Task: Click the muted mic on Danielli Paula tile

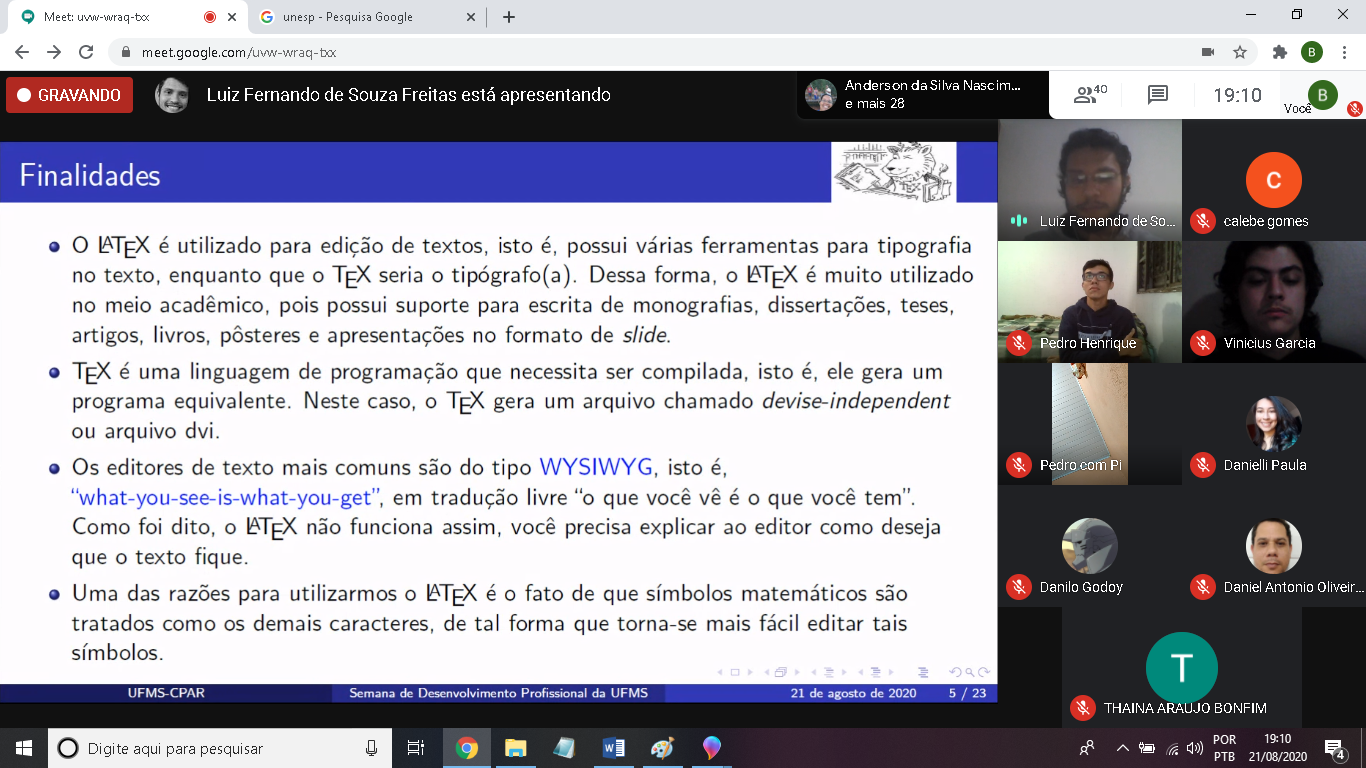Action: pyautogui.click(x=1202, y=465)
